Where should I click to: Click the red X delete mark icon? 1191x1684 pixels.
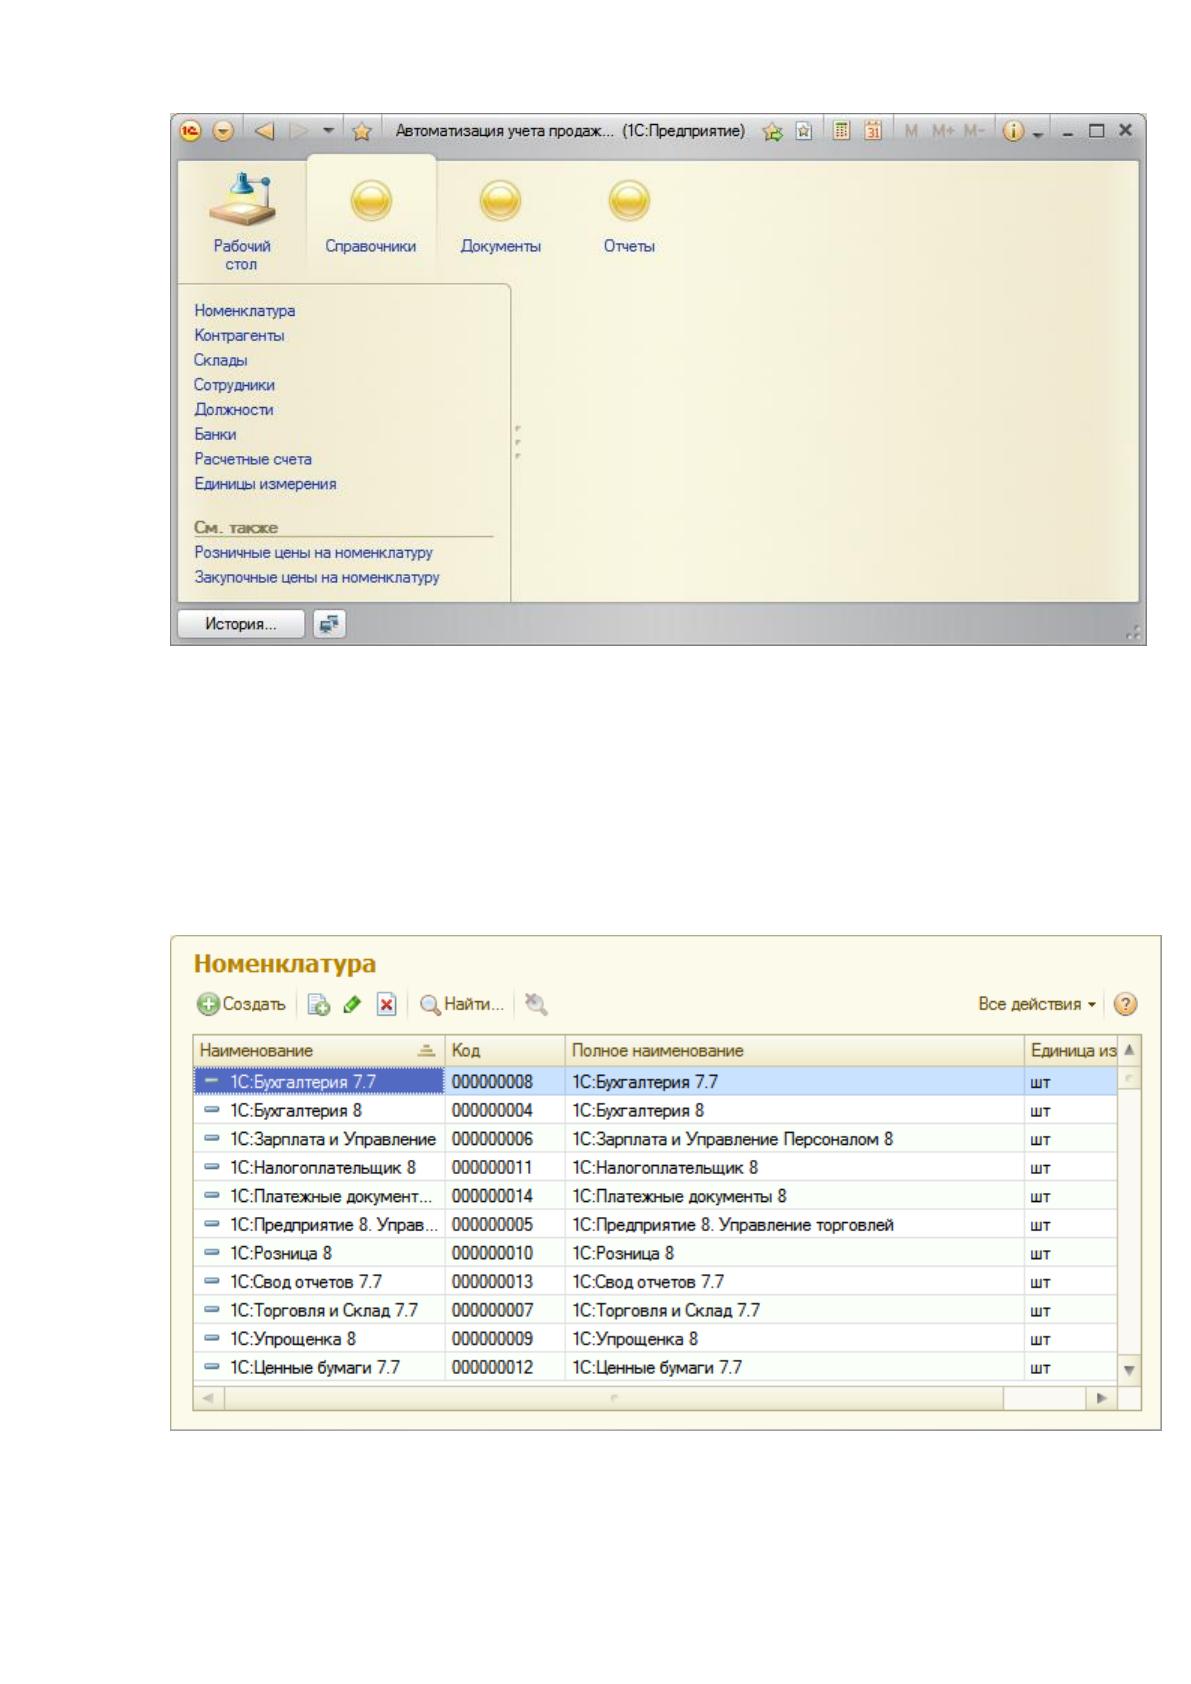[386, 1004]
